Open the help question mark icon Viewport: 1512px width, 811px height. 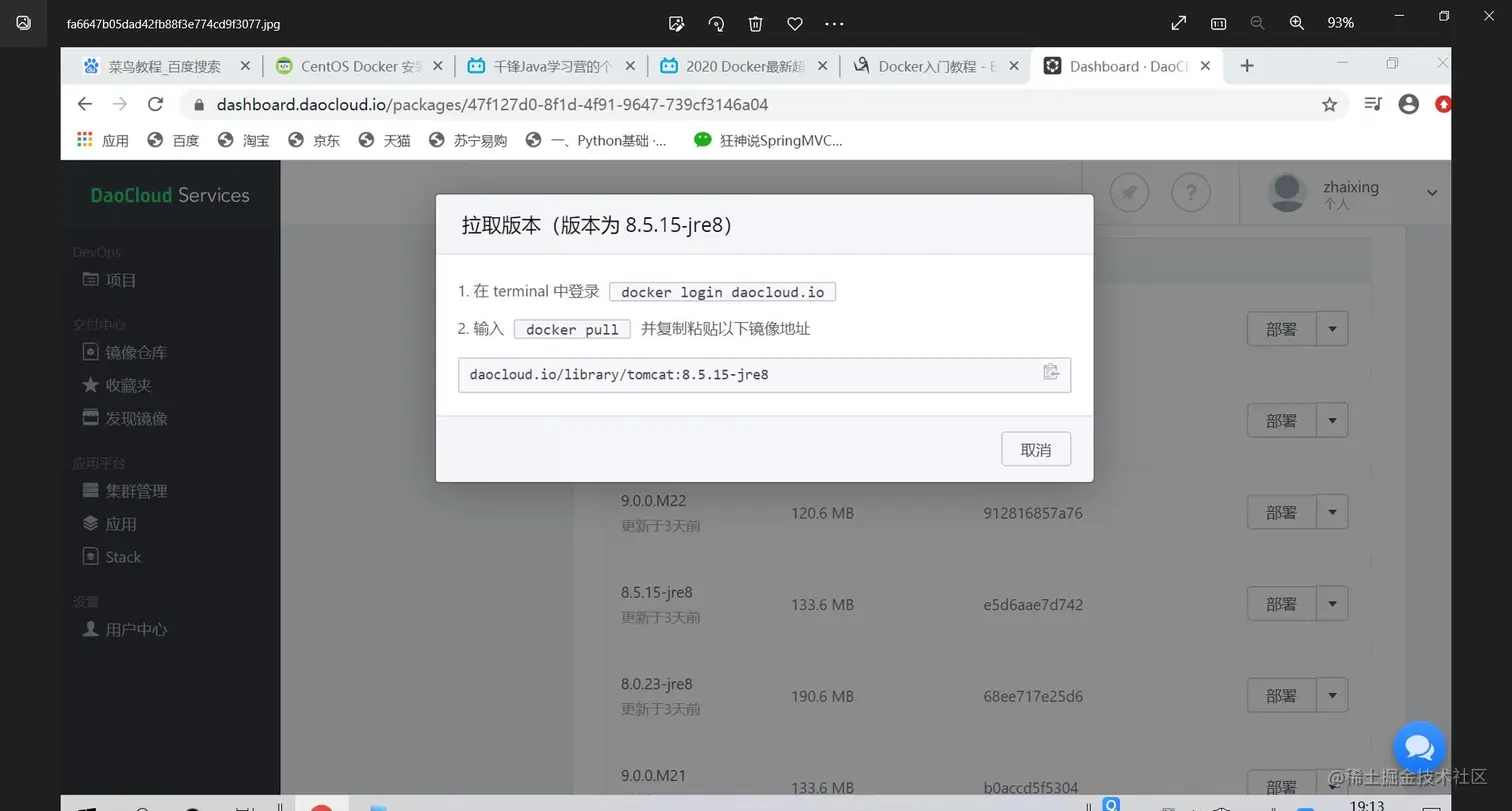(x=1191, y=192)
